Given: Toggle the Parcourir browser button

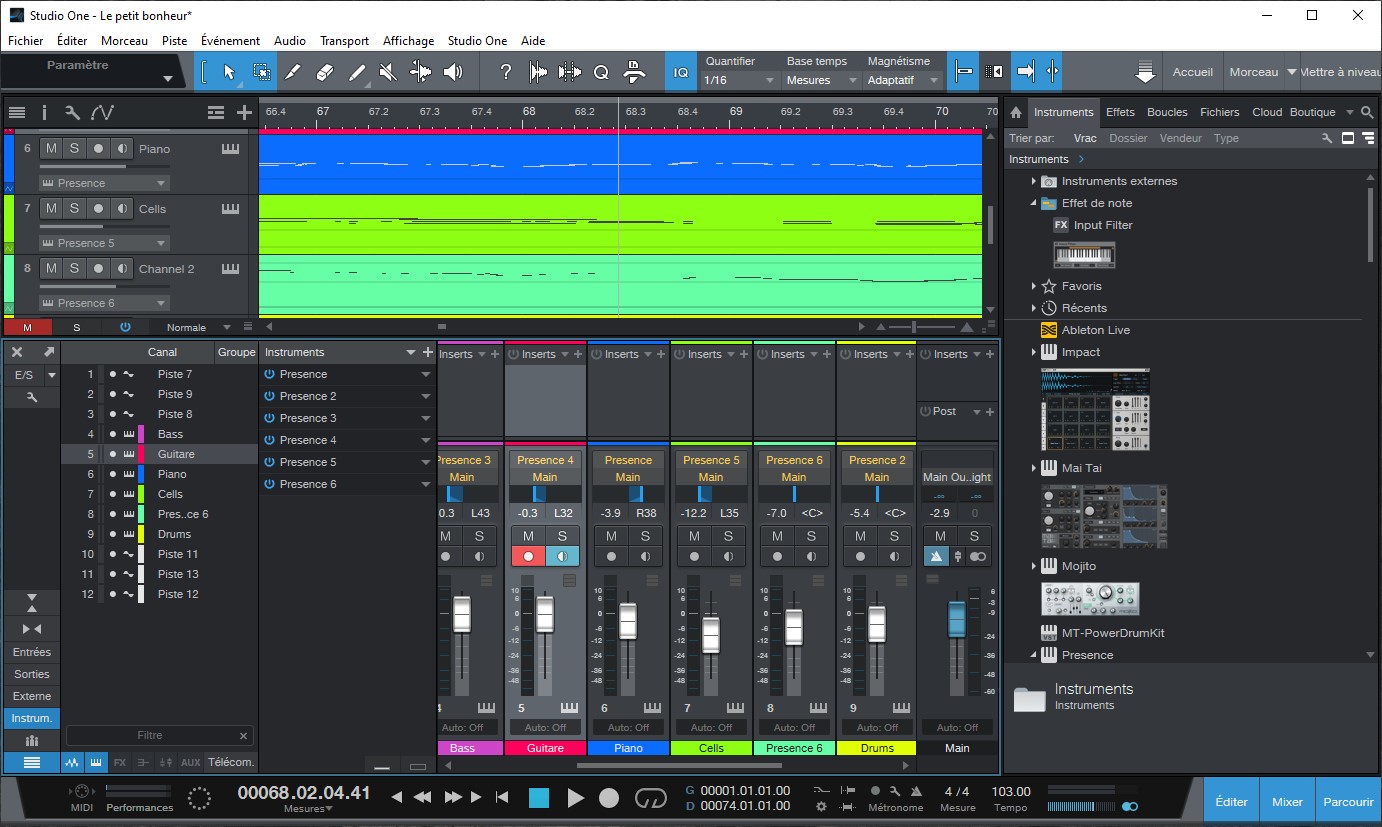Looking at the screenshot, I should (x=1348, y=801).
